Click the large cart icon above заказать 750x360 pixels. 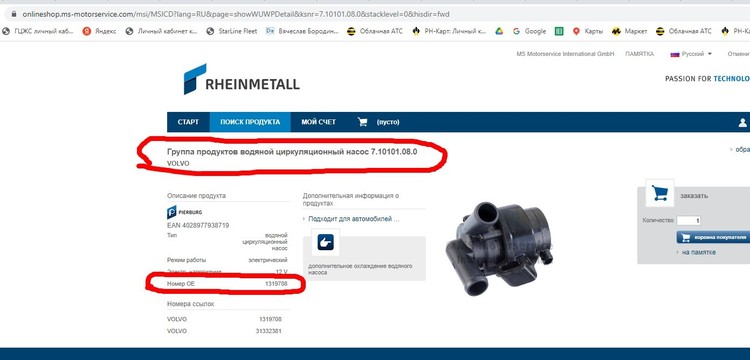660,193
